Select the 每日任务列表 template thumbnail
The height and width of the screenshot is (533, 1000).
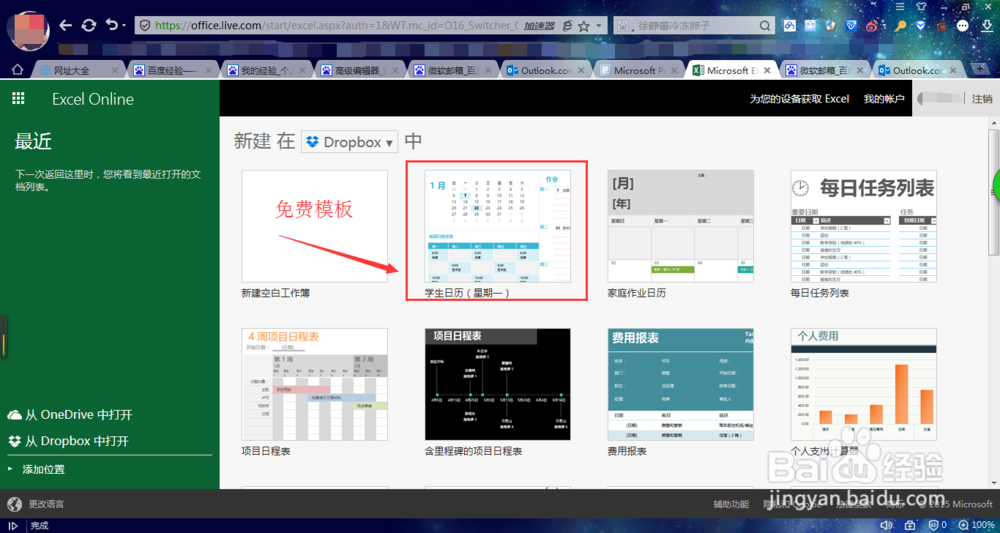coord(864,226)
